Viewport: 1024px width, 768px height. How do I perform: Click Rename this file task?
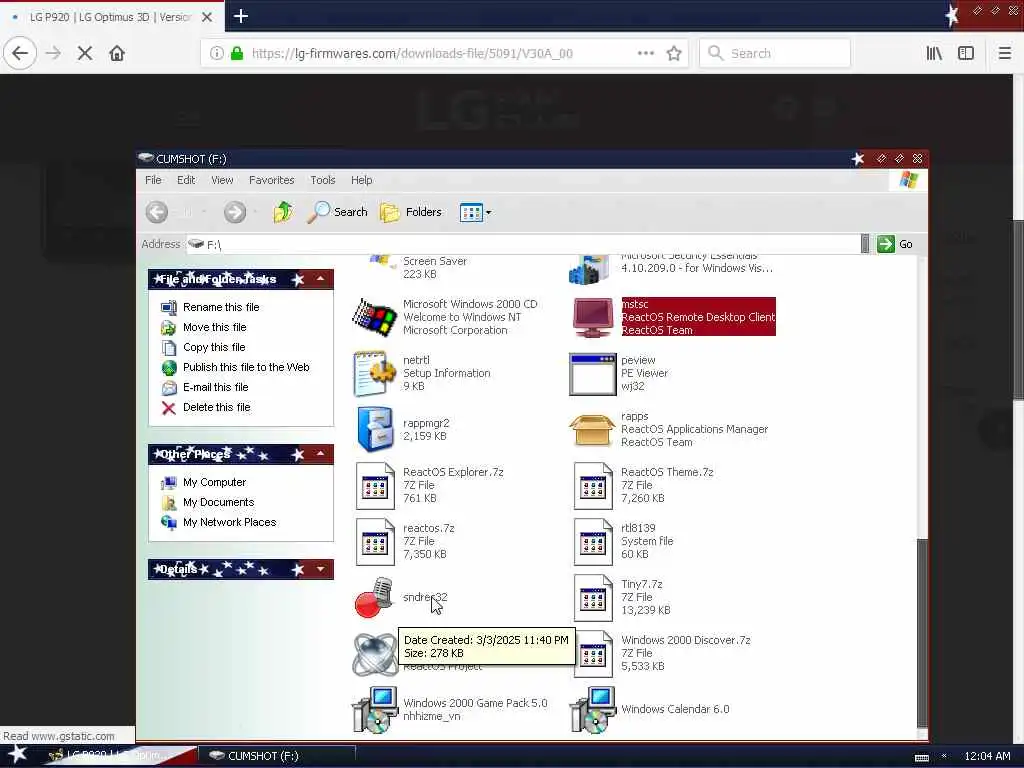[221, 307]
